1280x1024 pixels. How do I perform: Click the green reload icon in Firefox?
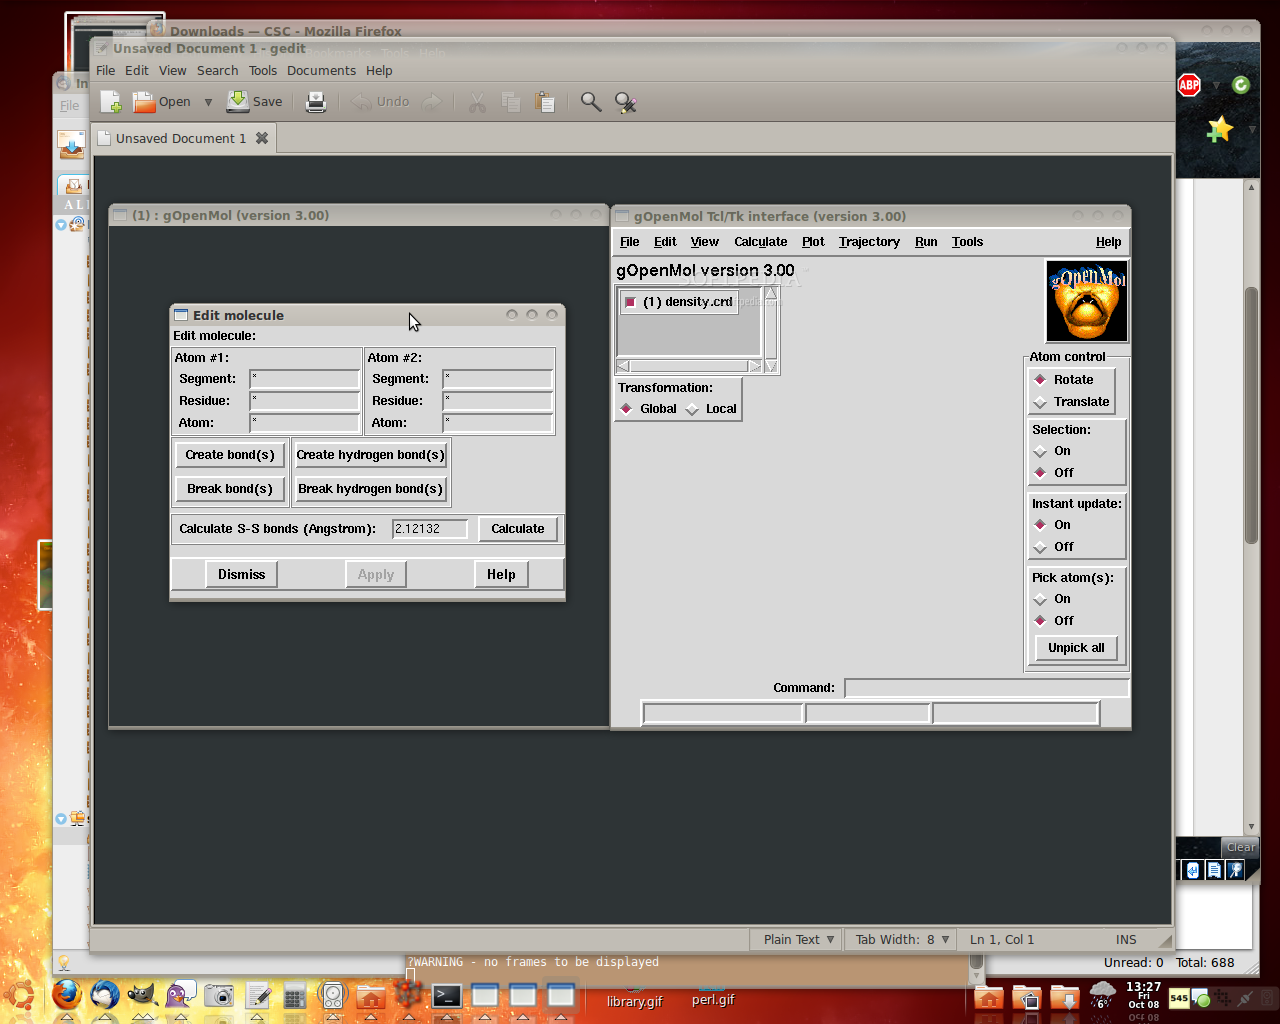[x=1241, y=85]
